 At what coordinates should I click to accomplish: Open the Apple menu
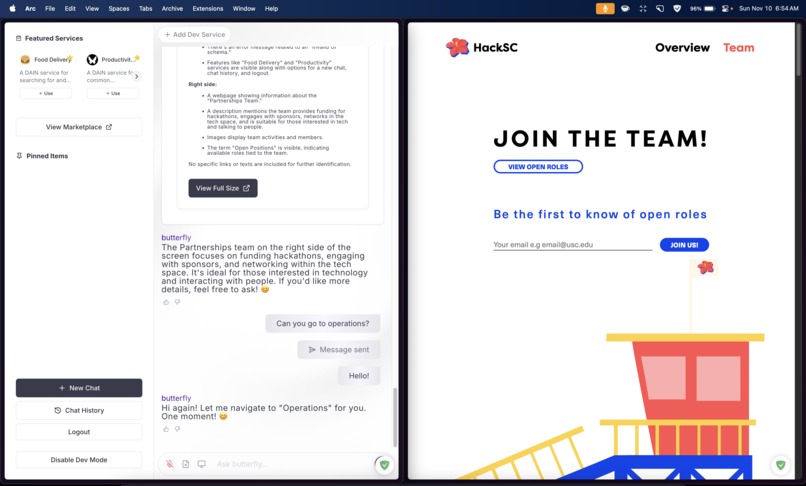pos(12,8)
